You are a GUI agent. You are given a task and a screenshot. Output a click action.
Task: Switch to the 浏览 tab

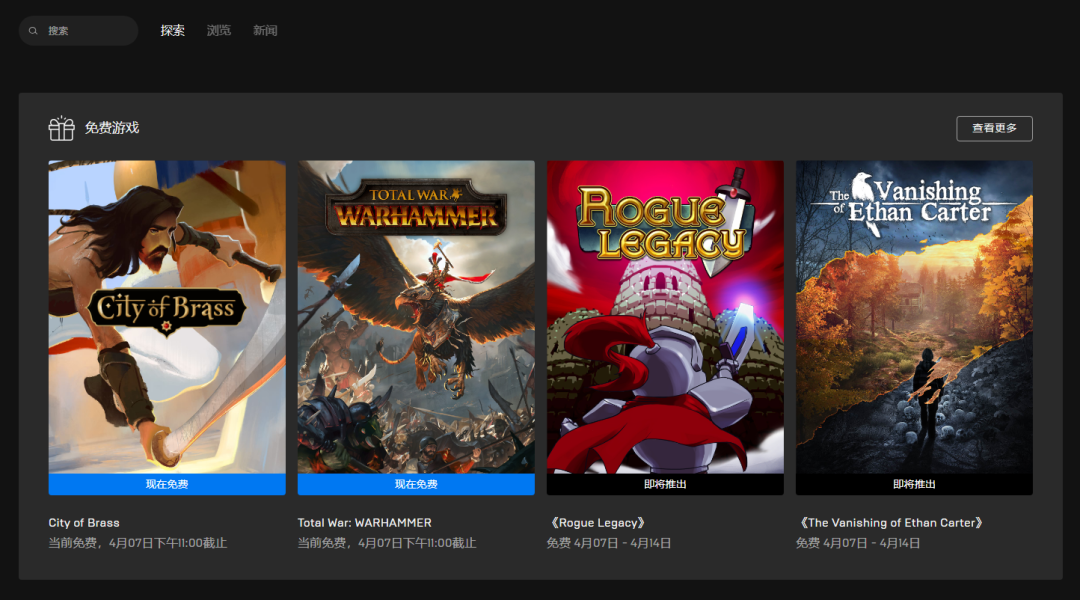(x=218, y=30)
